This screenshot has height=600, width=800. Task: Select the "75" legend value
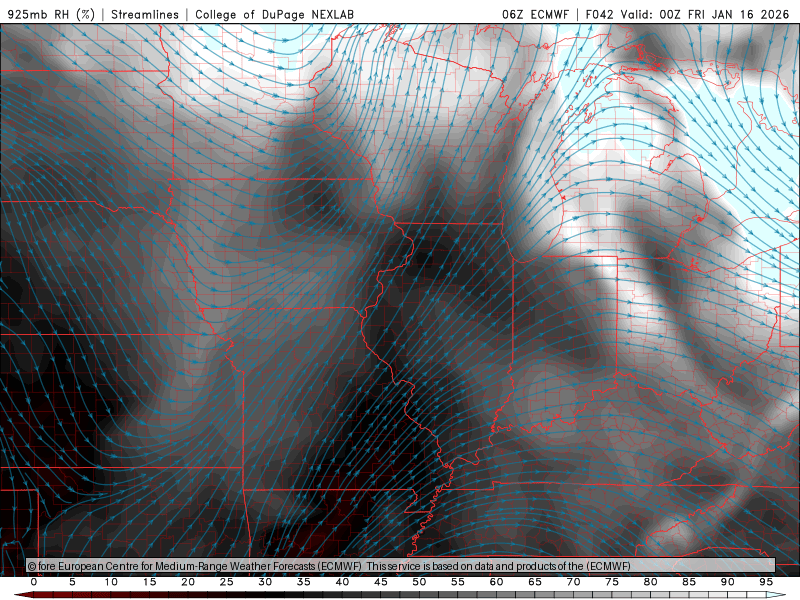pyautogui.click(x=612, y=582)
